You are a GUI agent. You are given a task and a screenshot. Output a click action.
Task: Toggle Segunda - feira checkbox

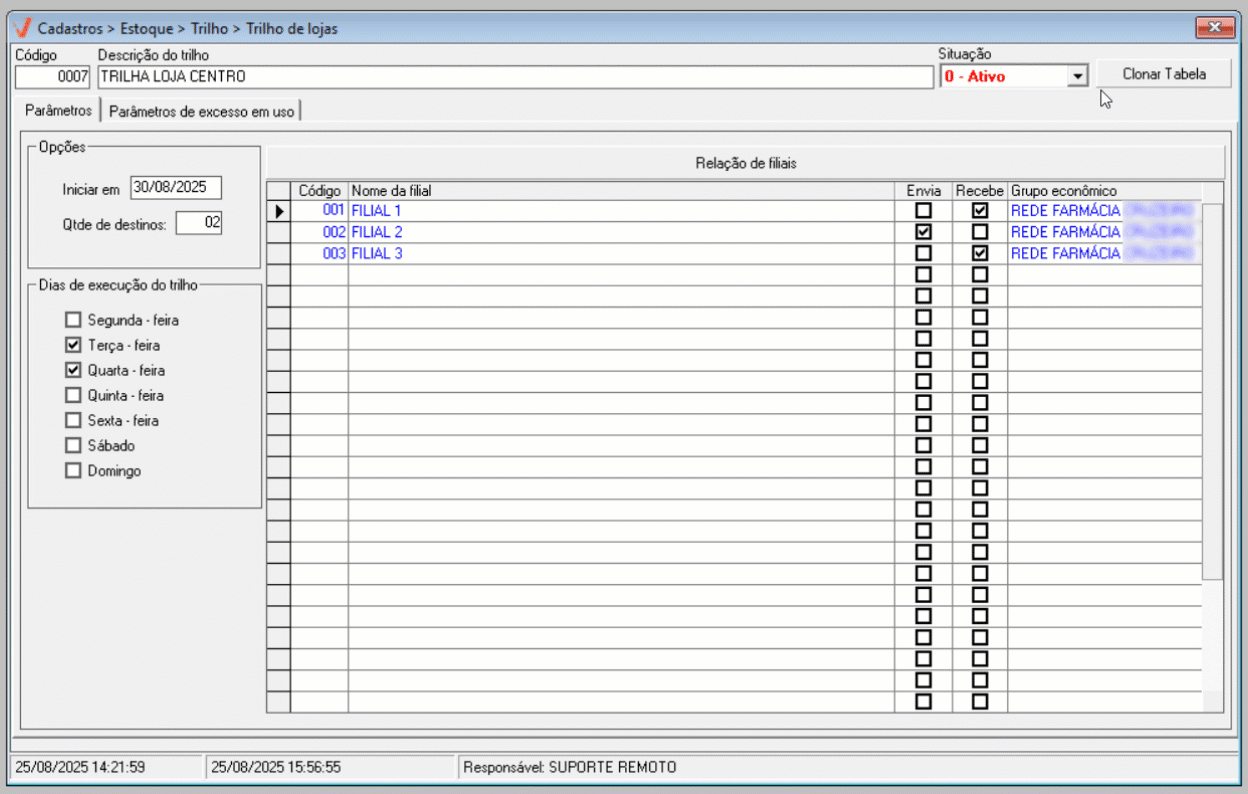(72, 321)
